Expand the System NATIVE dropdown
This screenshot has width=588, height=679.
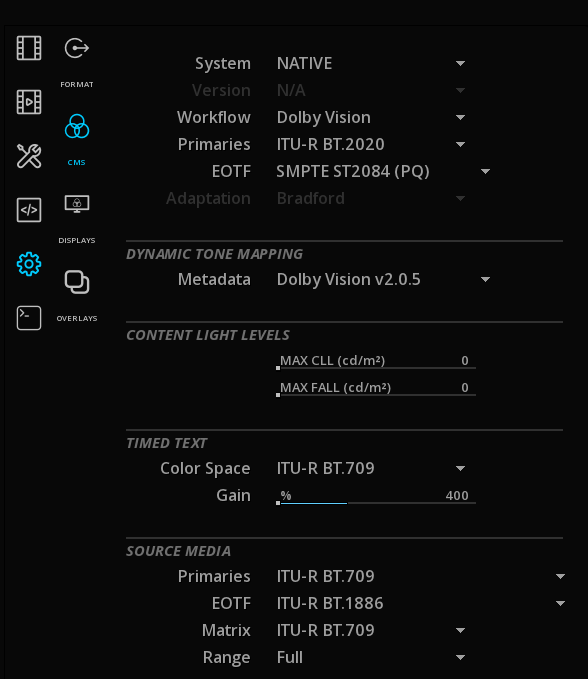(371, 63)
